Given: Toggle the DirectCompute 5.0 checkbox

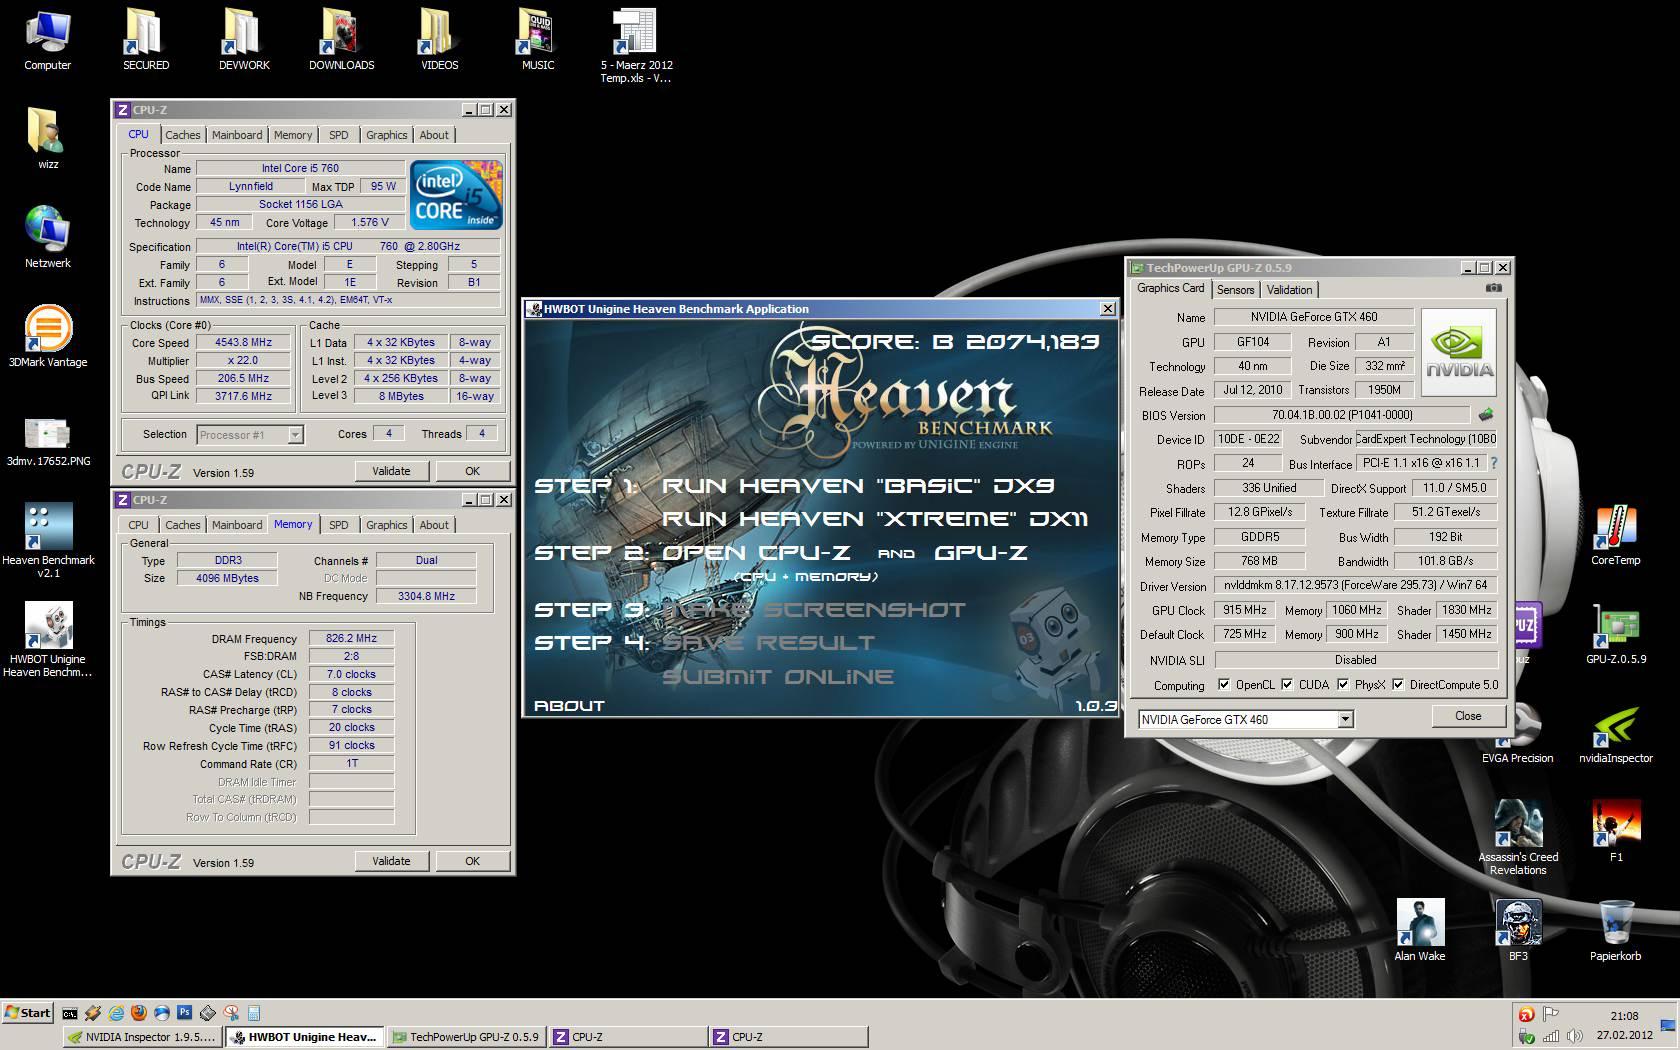Looking at the screenshot, I should point(1398,685).
